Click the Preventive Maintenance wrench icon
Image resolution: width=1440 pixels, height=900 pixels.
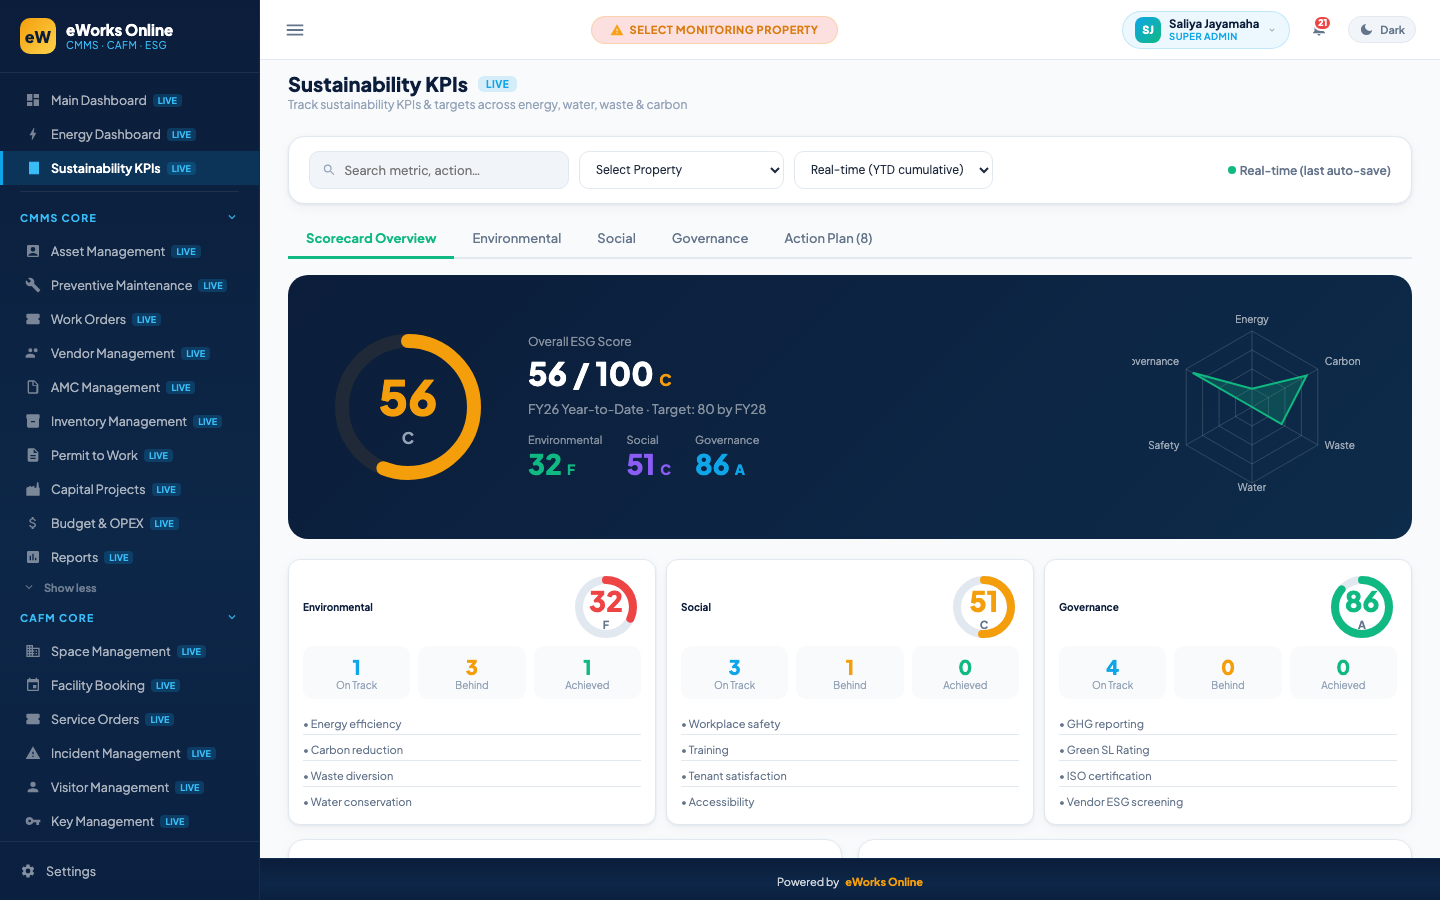(x=33, y=285)
